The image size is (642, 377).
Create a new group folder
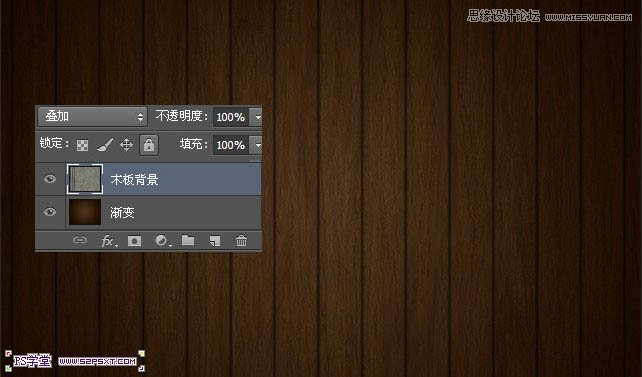[188, 240]
